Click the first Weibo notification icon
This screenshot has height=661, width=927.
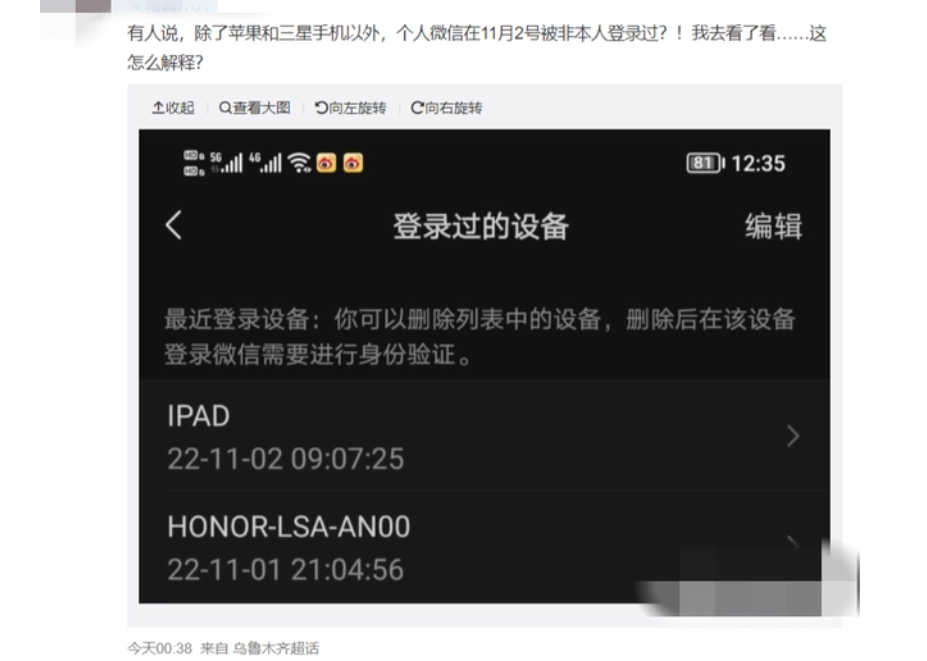click(x=326, y=163)
